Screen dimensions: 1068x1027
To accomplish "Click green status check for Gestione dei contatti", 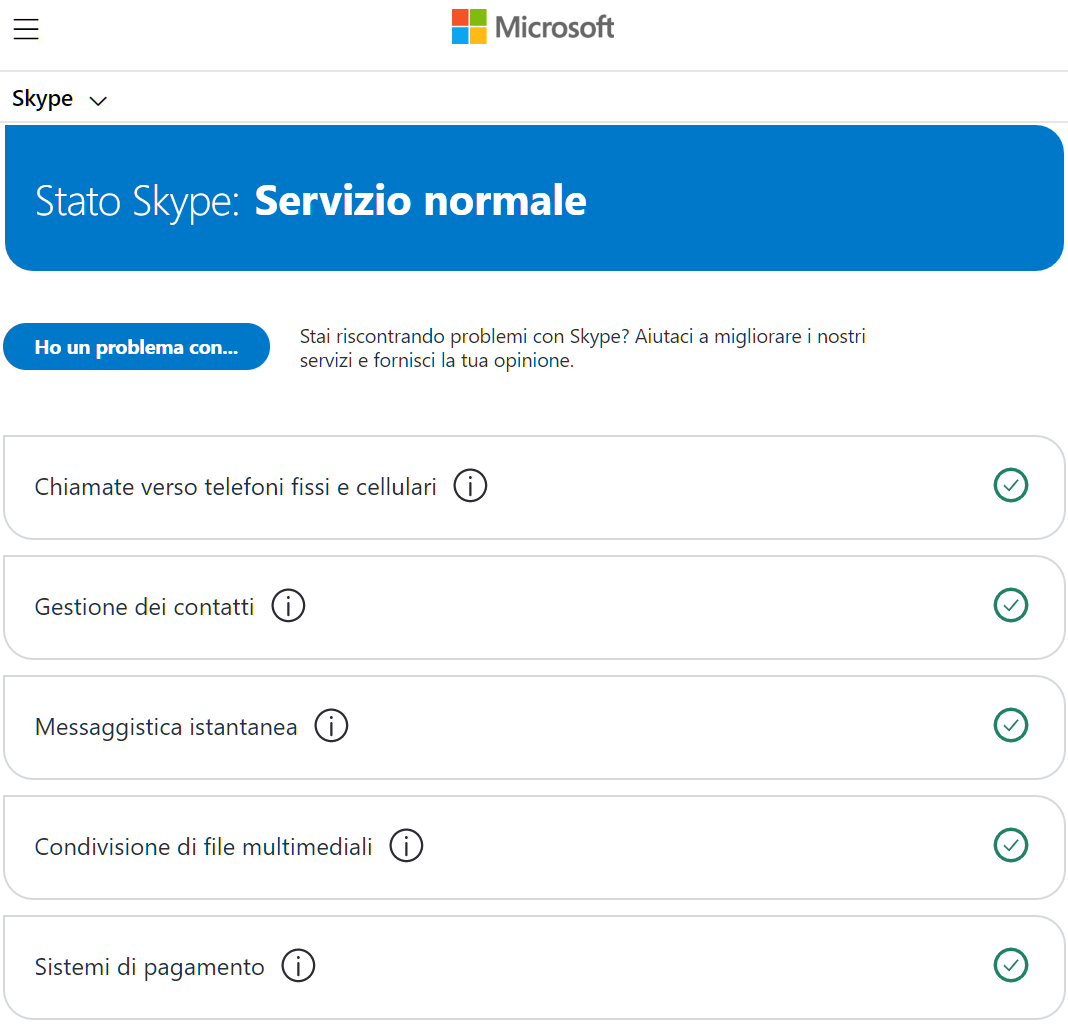I will (x=1010, y=606).
